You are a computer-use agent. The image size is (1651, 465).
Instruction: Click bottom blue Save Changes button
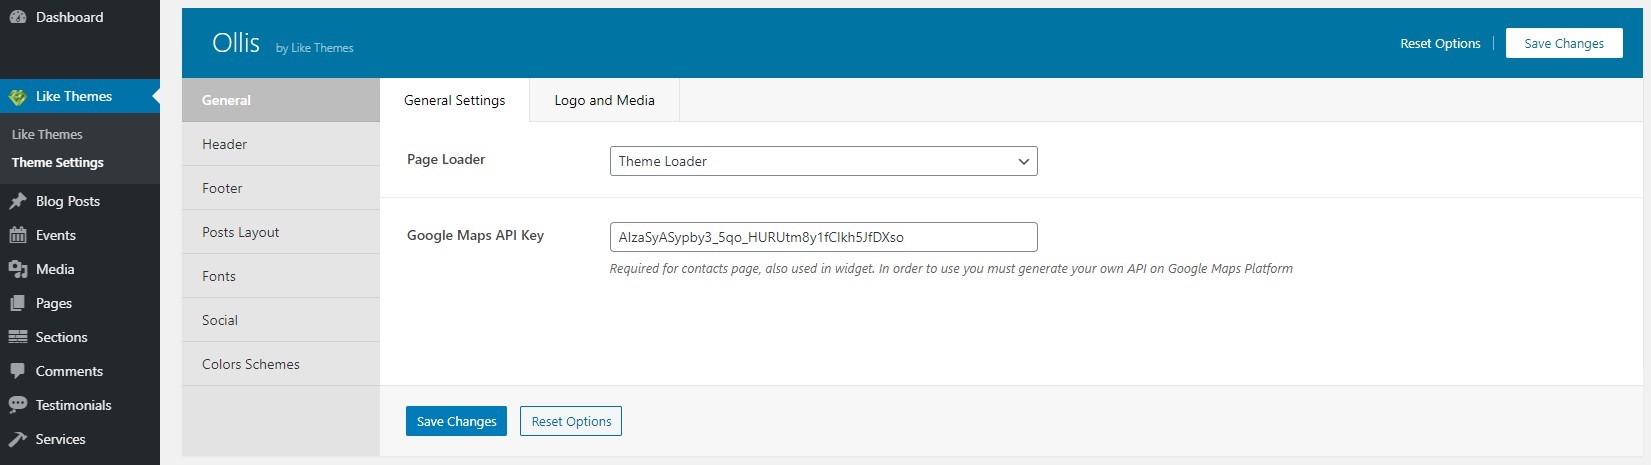click(x=456, y=421)
